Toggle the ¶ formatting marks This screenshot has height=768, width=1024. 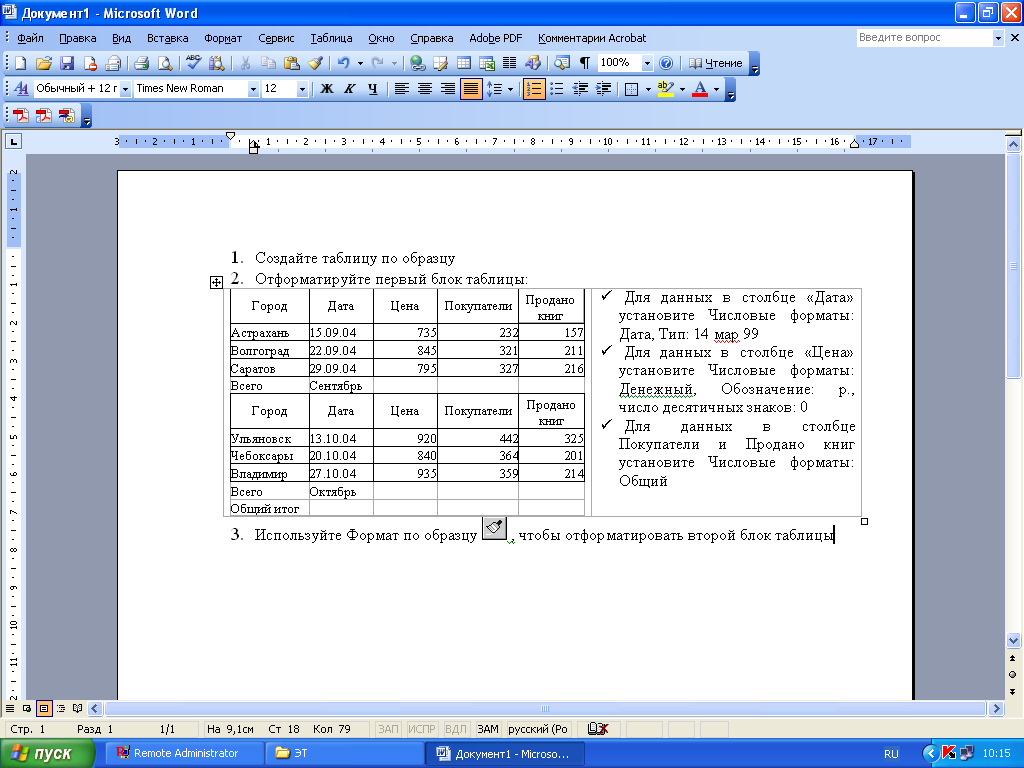click(x=584, y=63)
